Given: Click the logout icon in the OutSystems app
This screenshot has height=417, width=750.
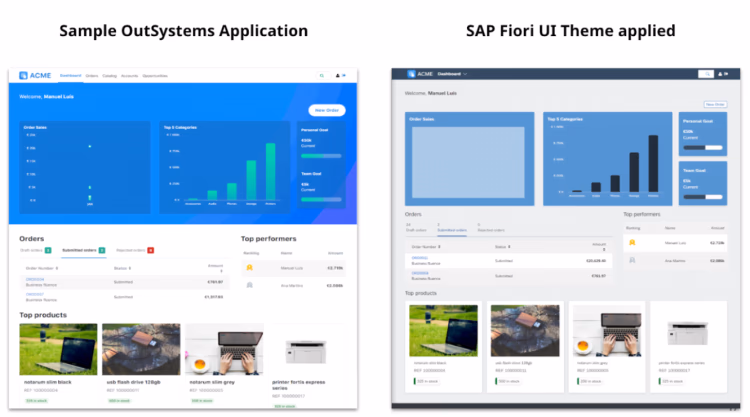Looking at the screenshot, I should tap(344, 76).
